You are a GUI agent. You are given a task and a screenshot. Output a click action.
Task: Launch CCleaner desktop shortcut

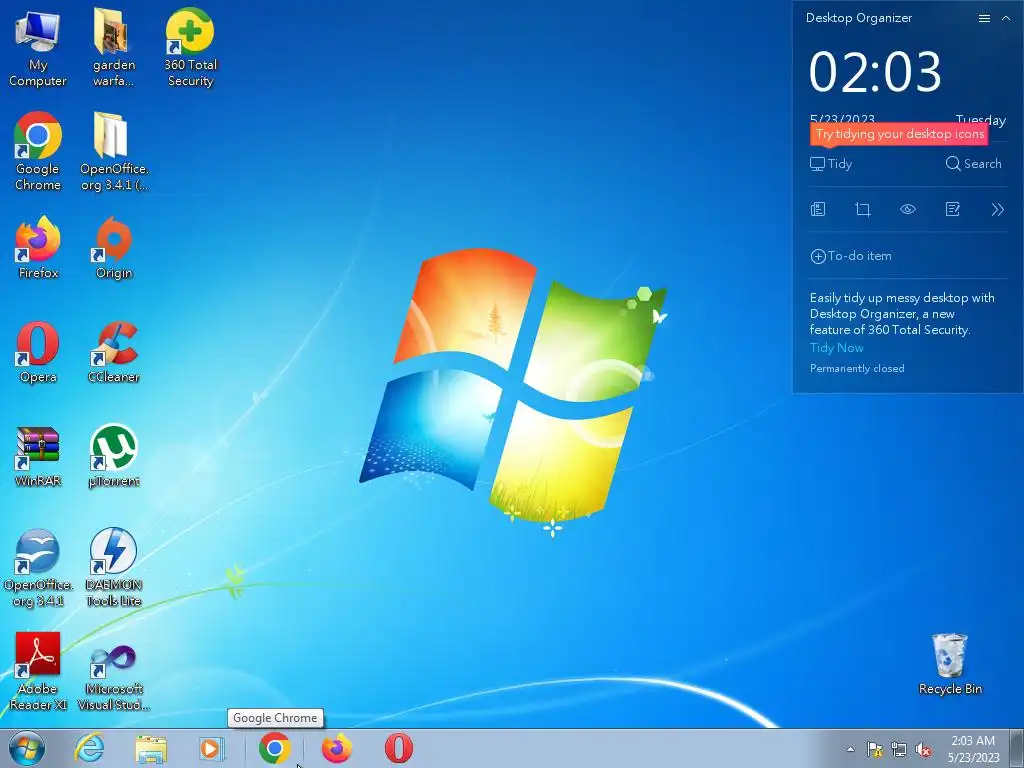coord(114,353)
